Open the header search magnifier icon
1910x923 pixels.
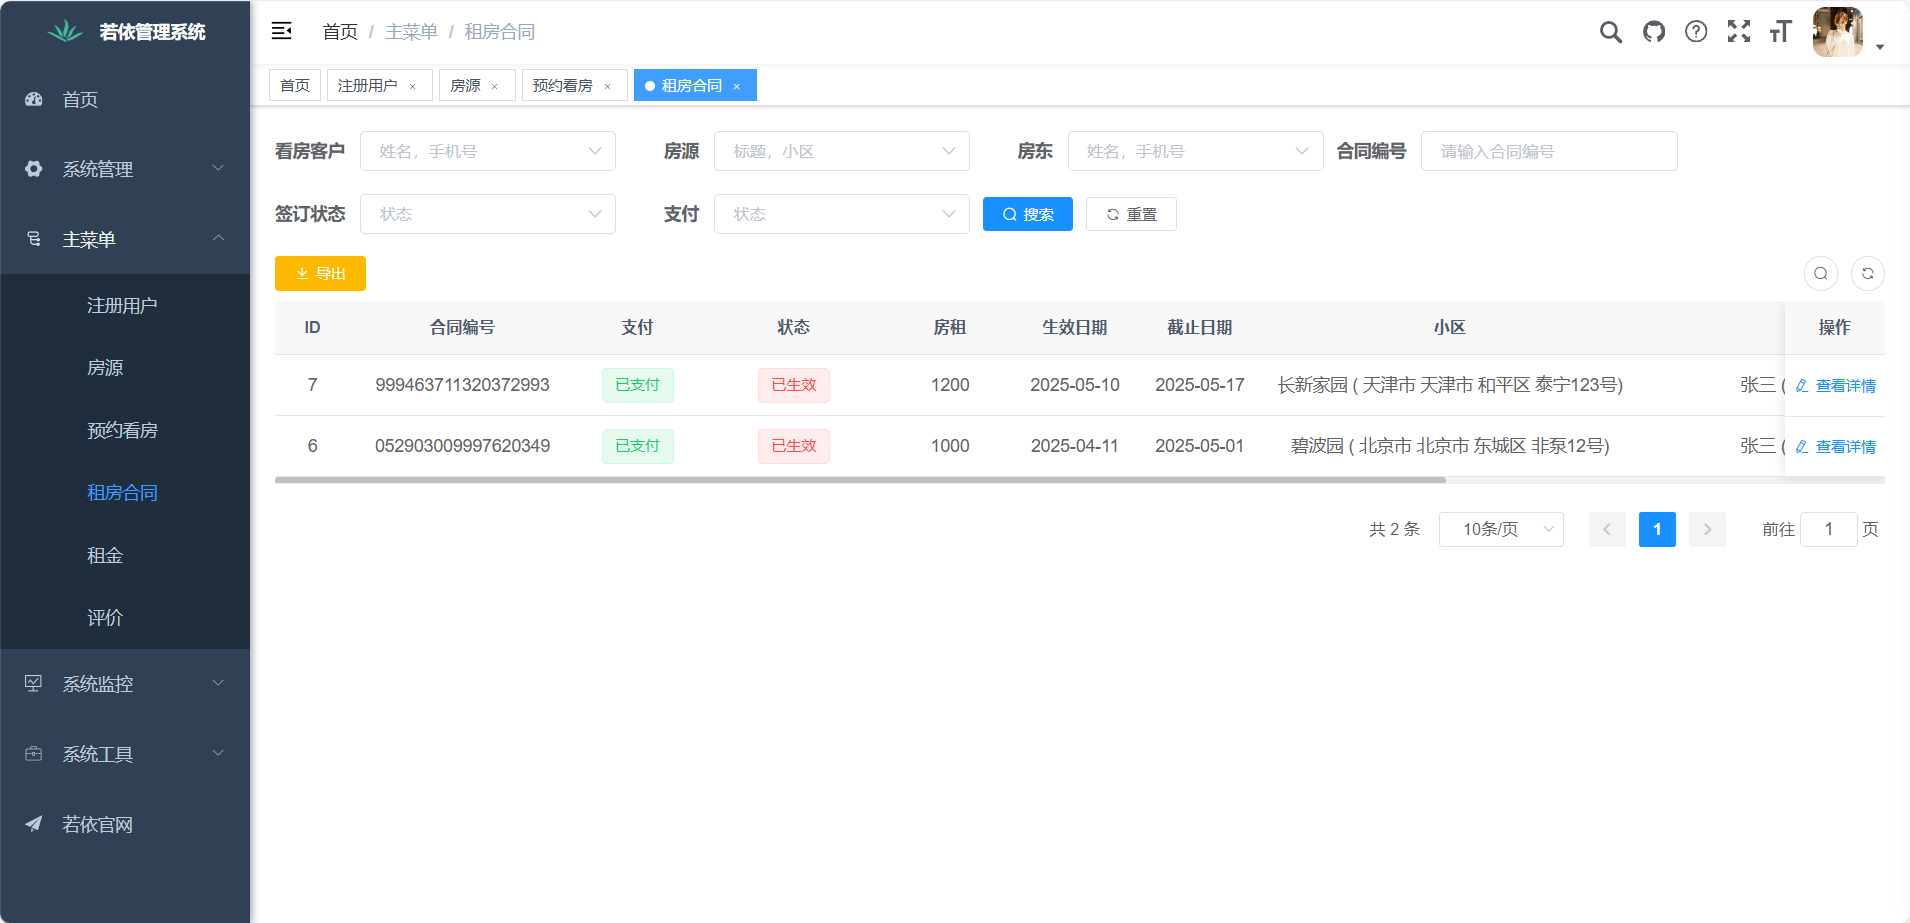tap(1610, 32)
